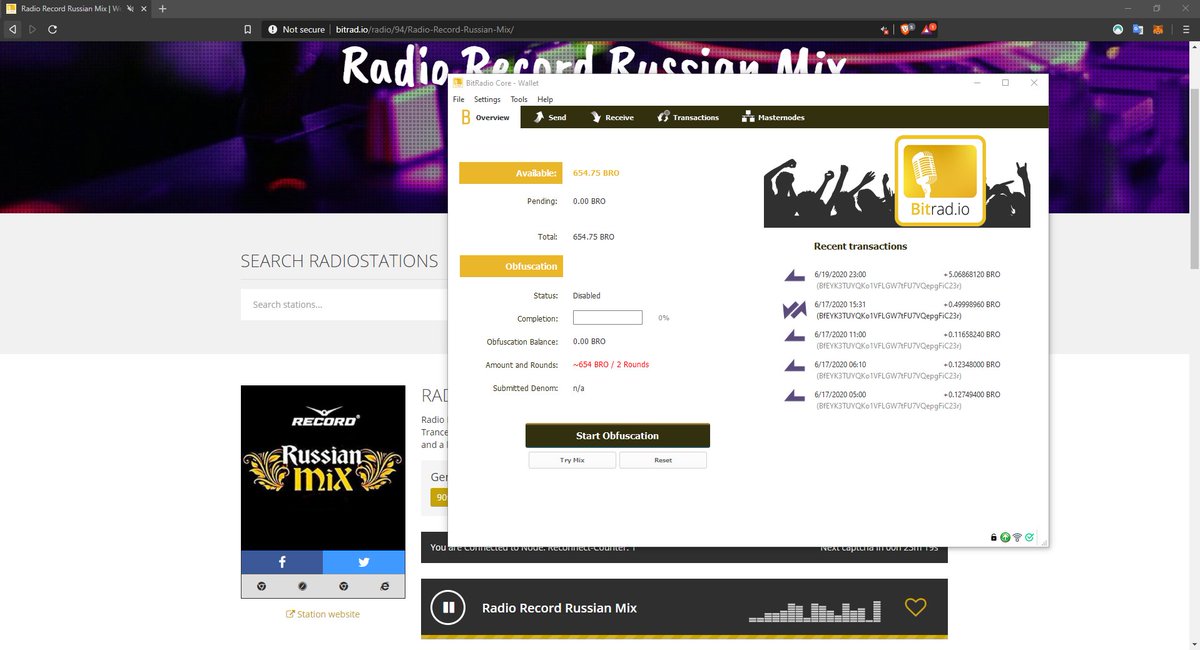Open Brave Rewards triangle icon

pyautogui.click(x=929, y=29)
